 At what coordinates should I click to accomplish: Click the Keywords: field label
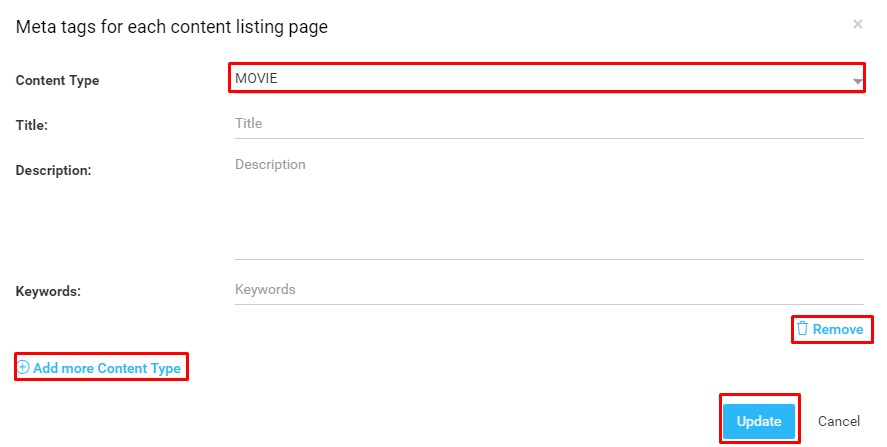(48, 291)
